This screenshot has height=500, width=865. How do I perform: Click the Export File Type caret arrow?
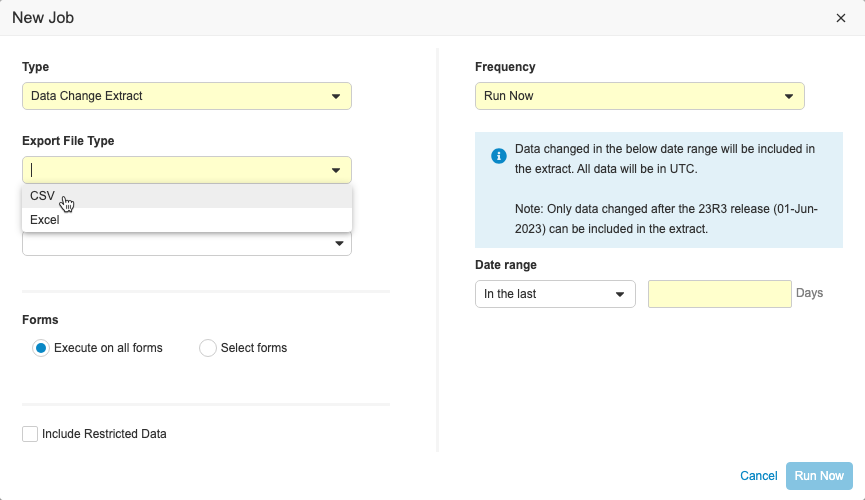pyautogui.click(x=336, y=170)
